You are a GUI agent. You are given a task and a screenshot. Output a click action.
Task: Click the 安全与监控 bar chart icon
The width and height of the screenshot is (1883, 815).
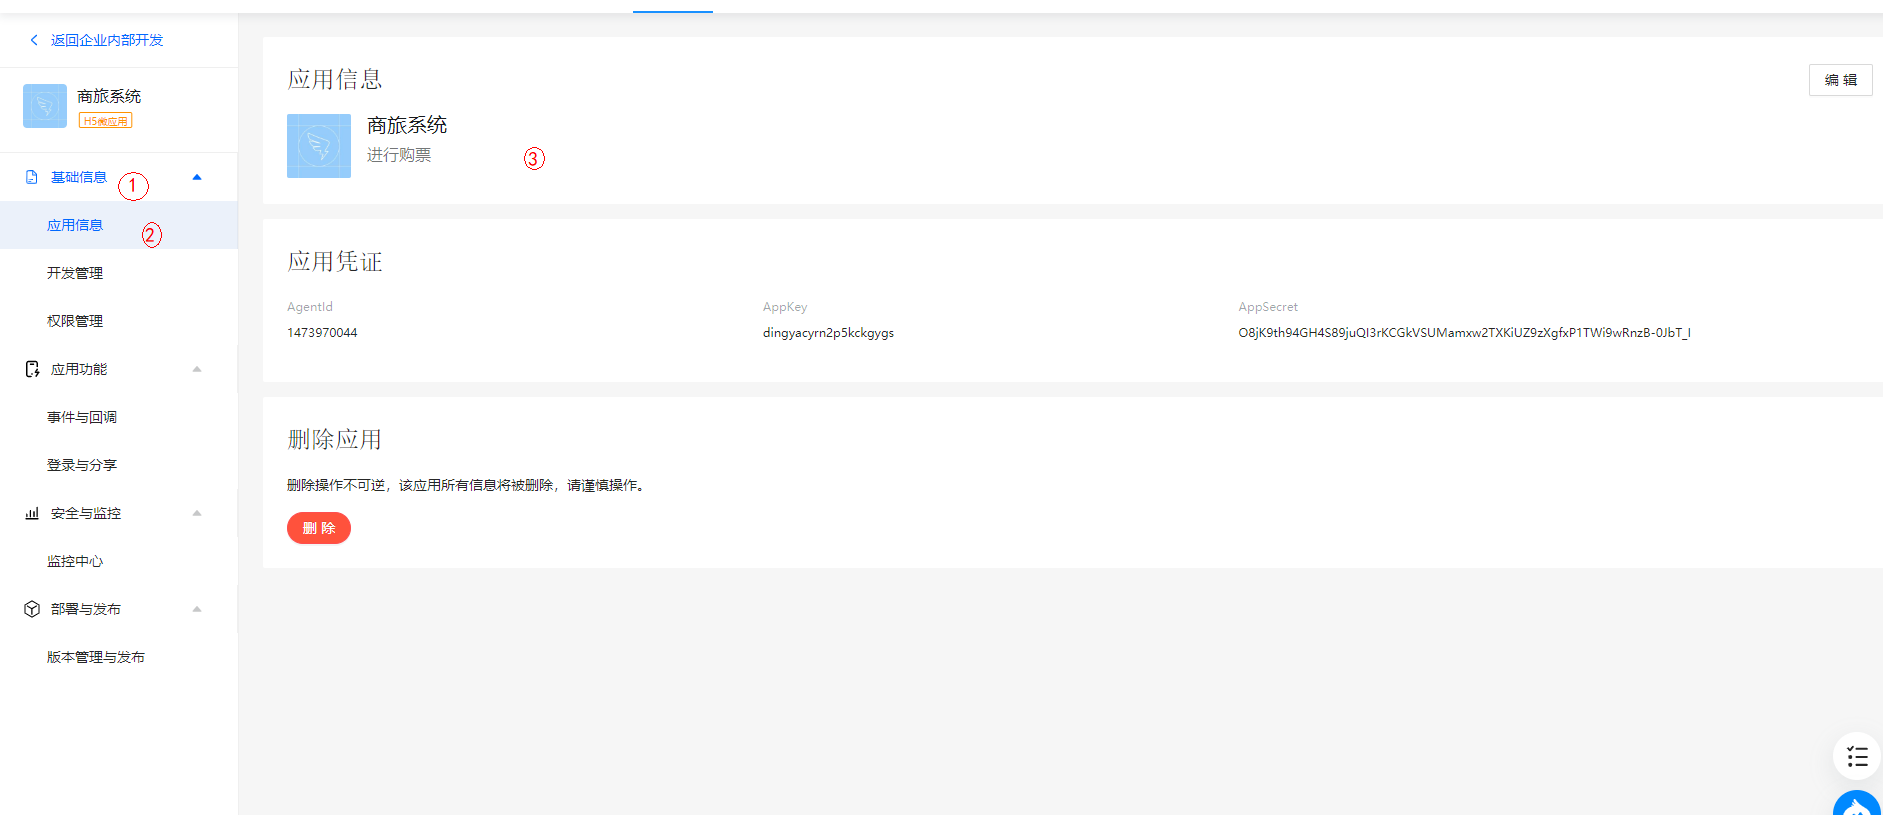pyautogui.click(x=32, y=513)
